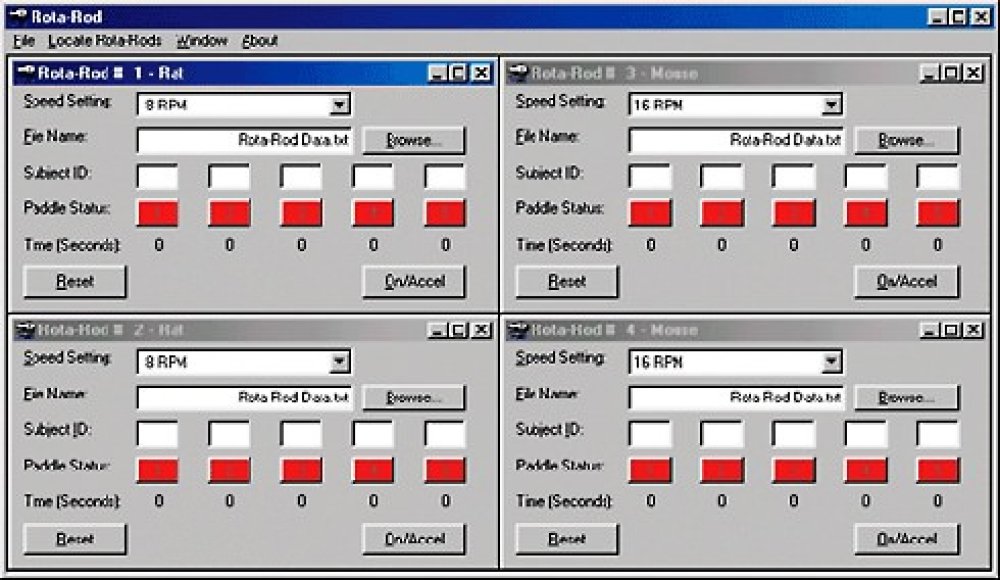
Task: Click the first red Paddle Status indicator in Rota-Rod 4 - Mouse
Action: tap(650, 470)
